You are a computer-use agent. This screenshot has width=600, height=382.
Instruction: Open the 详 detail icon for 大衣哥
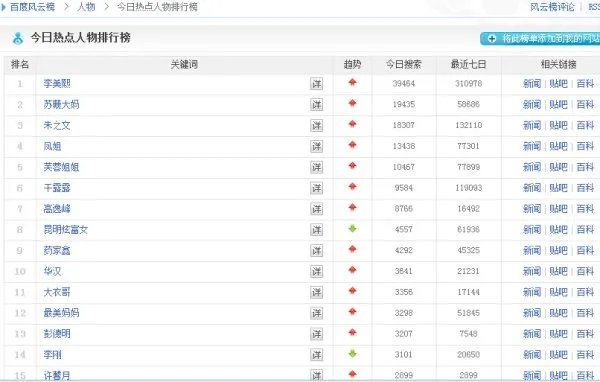[x=316, y=292]
